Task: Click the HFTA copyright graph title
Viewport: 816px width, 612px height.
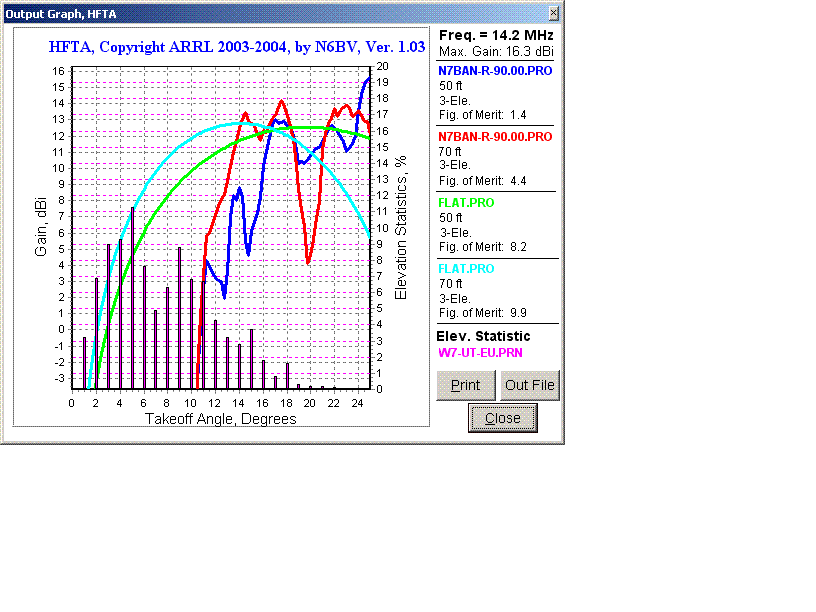Action: coord(238,46)
